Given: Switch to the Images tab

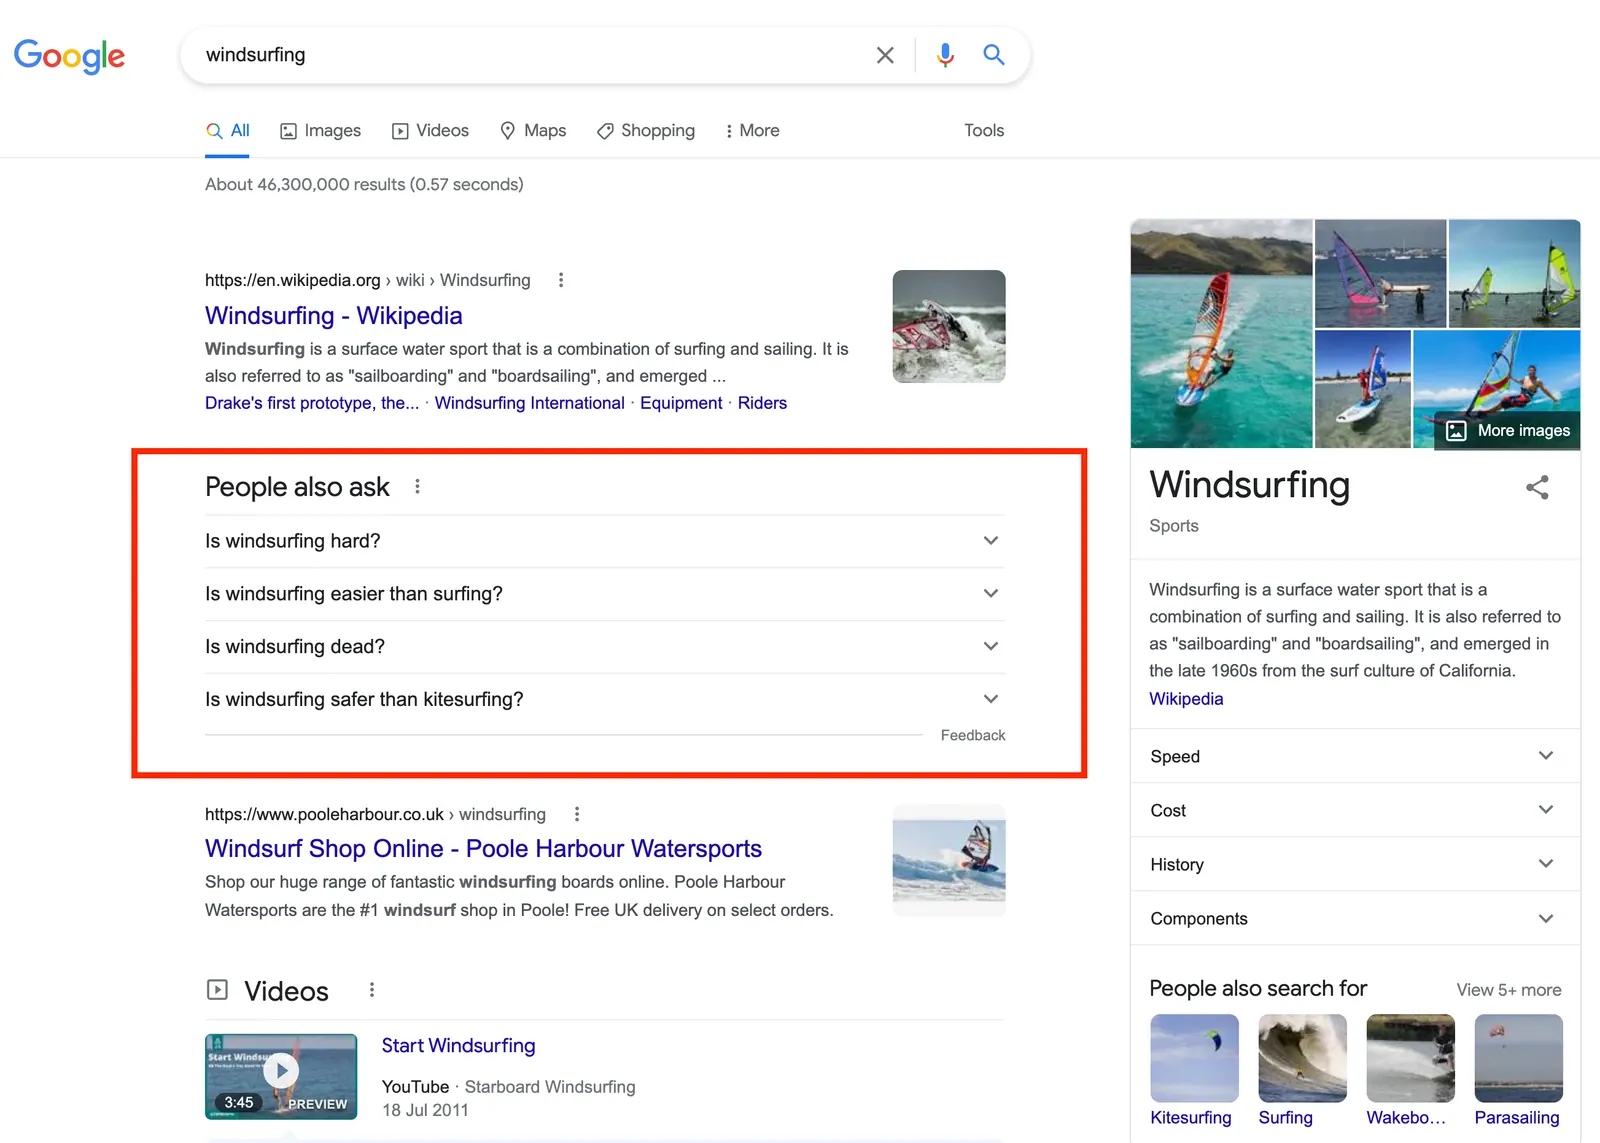Looking at the screenshot, I should 320,131.
